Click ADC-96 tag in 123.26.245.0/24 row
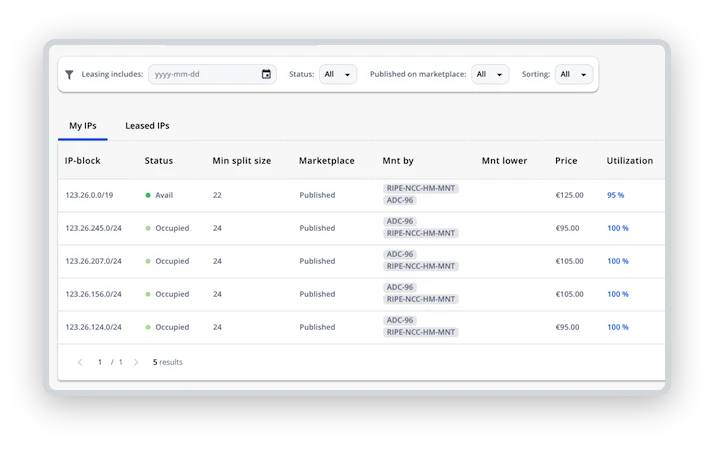Image resolution: width=714 pixels, height=450 pixels. (x=400, y=221)
